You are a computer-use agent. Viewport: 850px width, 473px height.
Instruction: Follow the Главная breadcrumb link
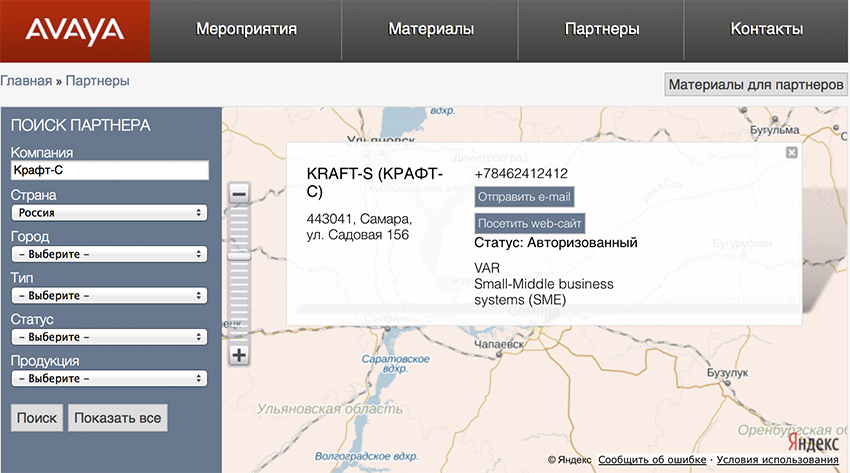[26, 81]
